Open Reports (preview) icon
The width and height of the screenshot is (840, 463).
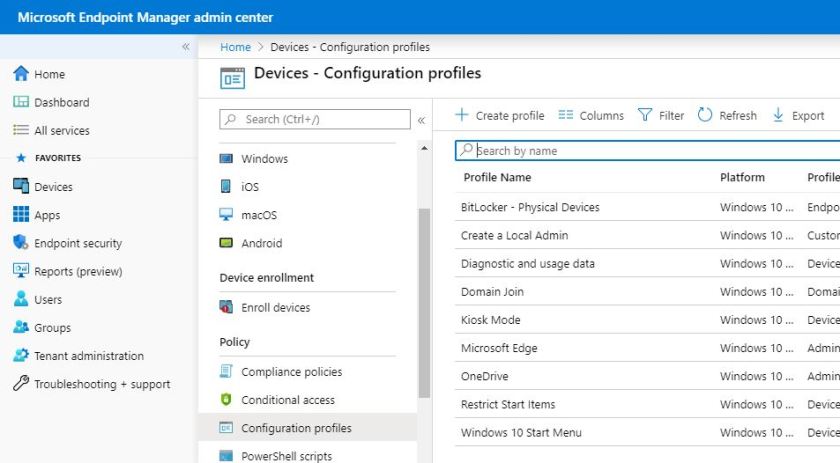20,271
